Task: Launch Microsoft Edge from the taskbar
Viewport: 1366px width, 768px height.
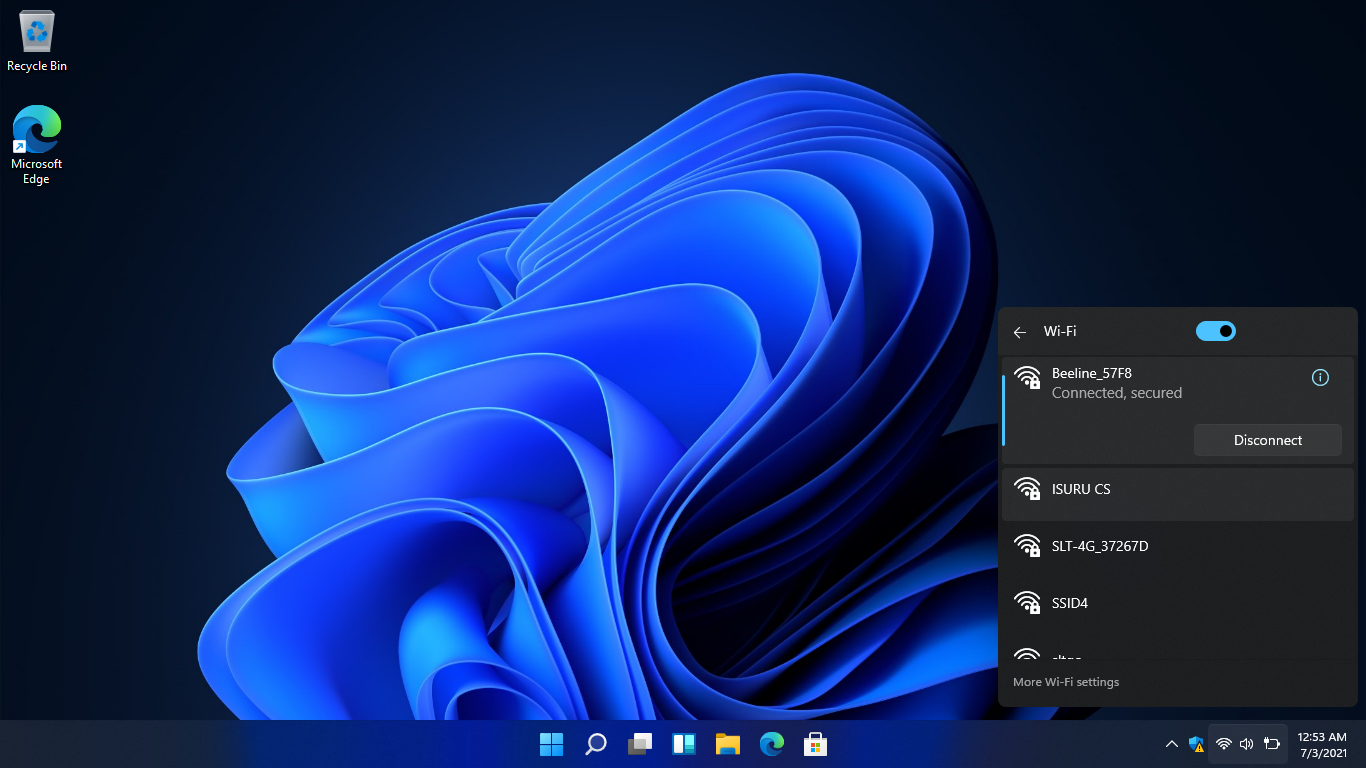Action: click(772, 744)
